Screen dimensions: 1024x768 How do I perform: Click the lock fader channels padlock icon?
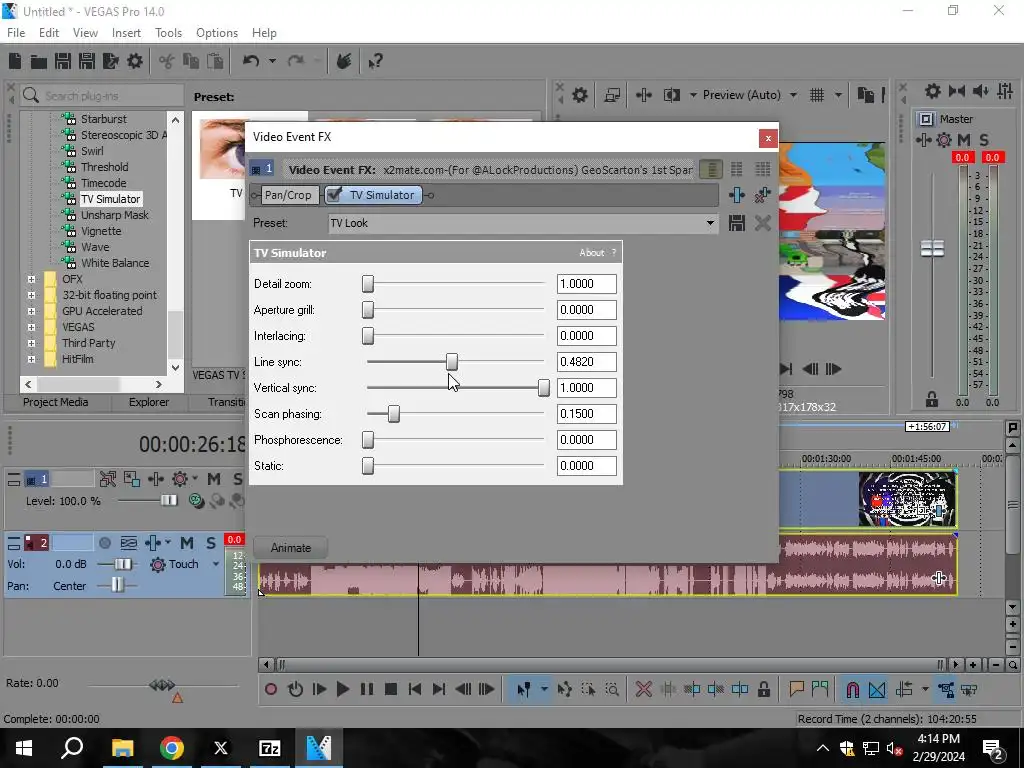click(932, 399)
